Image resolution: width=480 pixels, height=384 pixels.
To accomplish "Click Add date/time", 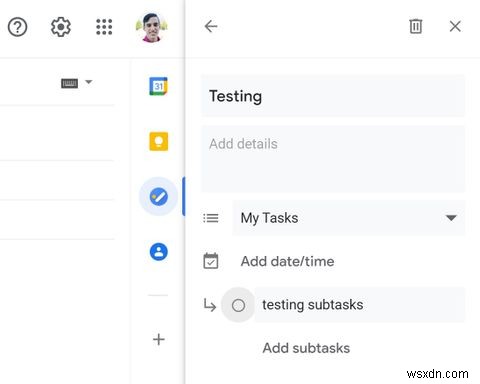I will (287, 261).
